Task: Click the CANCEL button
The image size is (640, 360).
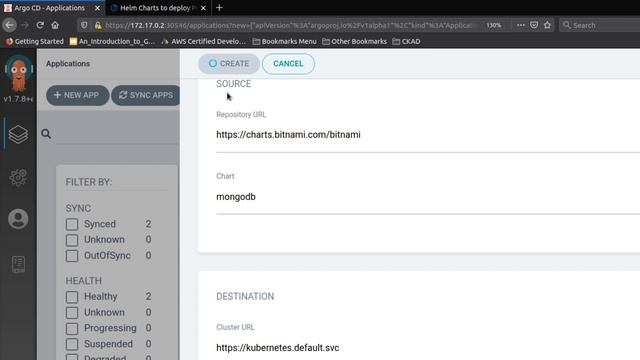Action: (x=288, y=64)
